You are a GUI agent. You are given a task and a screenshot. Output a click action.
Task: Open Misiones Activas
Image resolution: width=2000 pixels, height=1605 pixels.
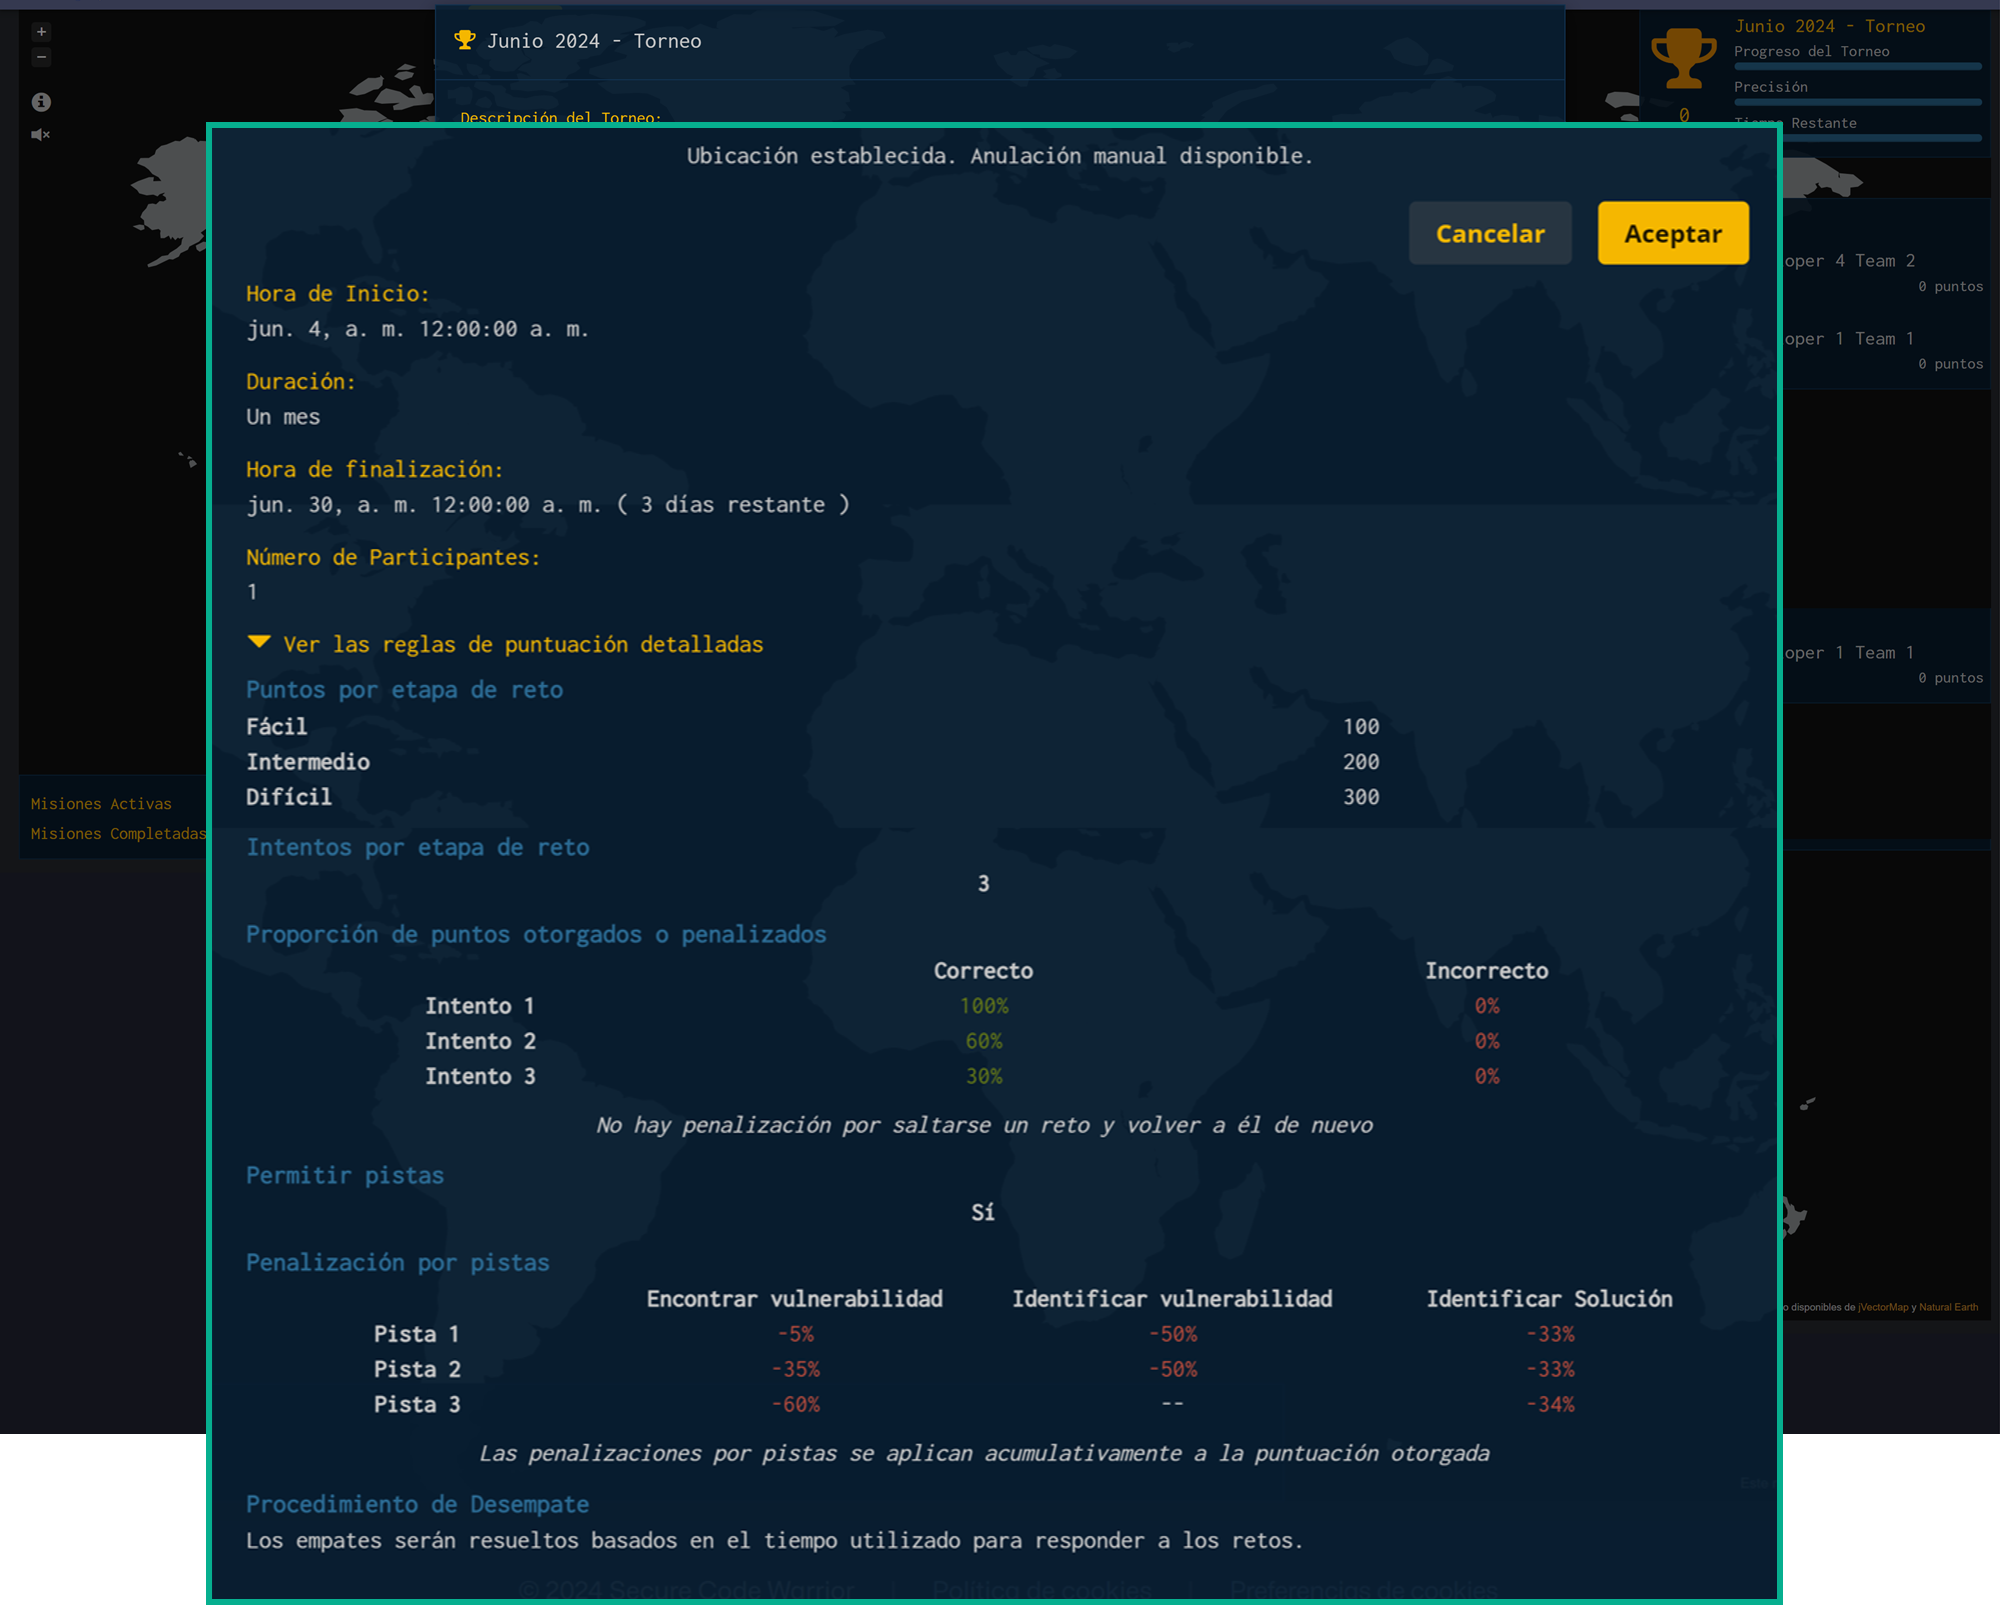(100, 803)
